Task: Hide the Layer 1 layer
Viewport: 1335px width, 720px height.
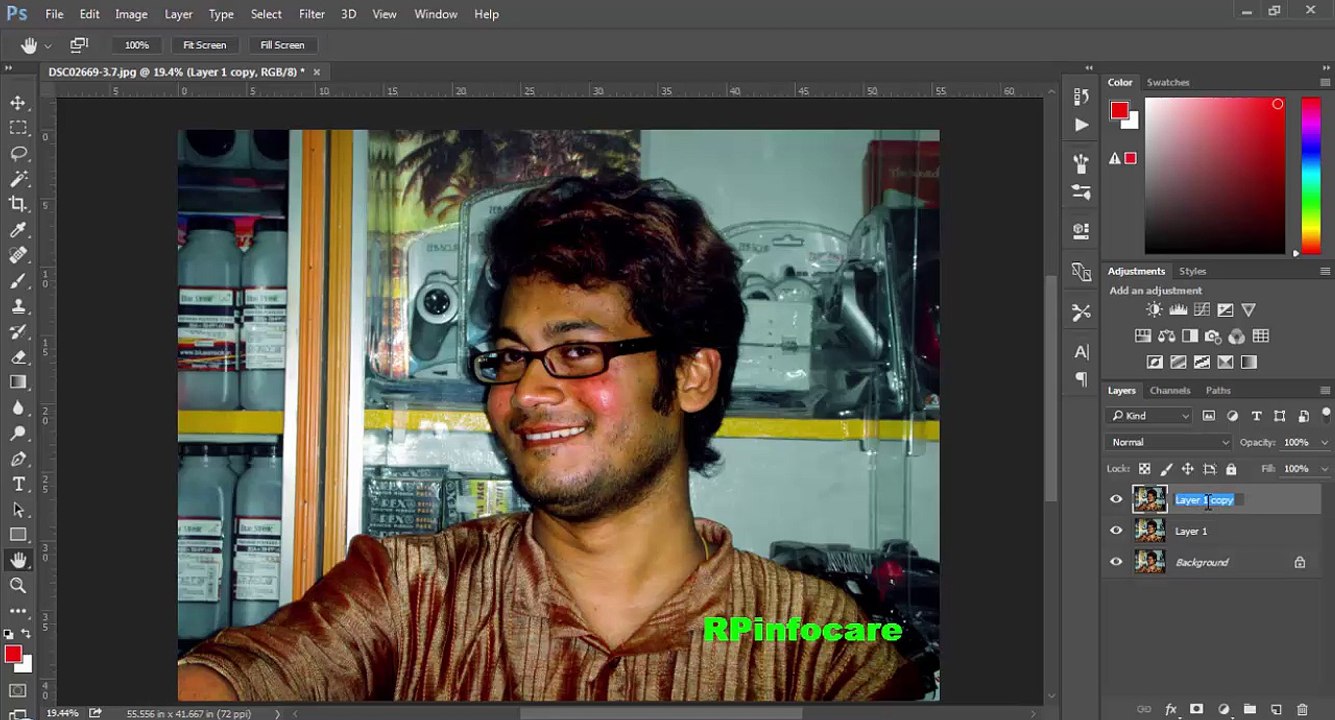Action: 1116,531
